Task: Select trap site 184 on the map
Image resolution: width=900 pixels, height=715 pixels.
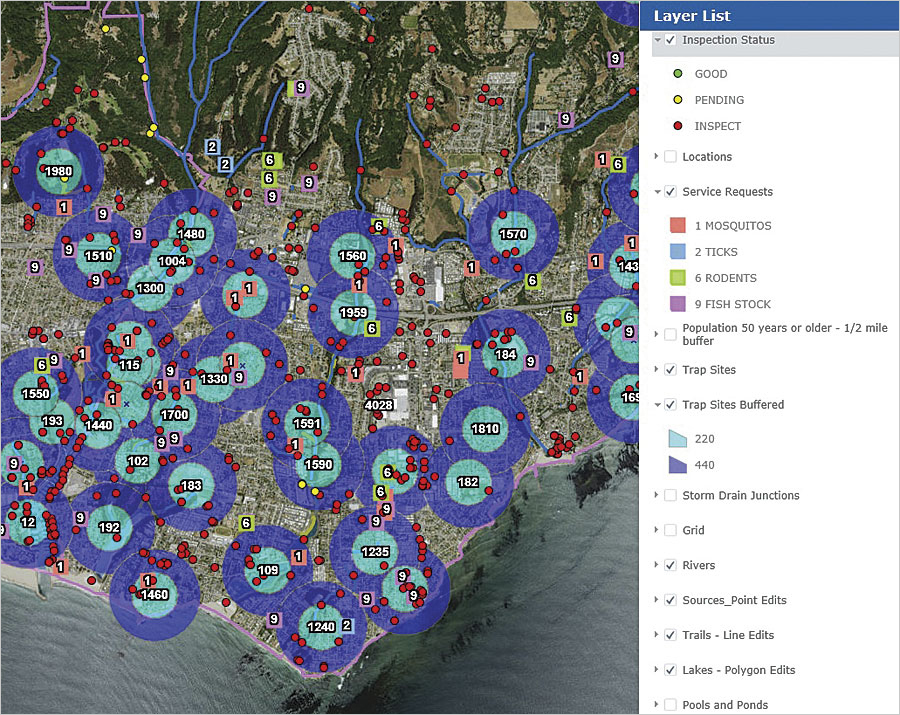Action: 506,355
